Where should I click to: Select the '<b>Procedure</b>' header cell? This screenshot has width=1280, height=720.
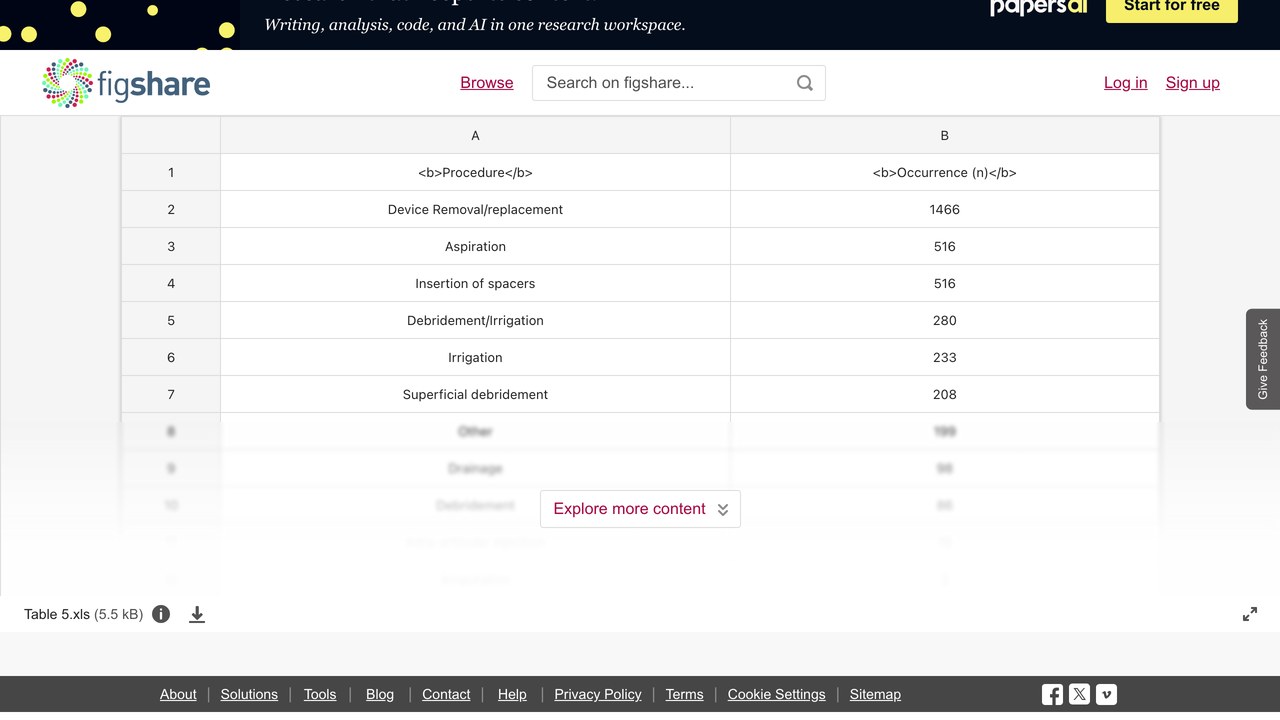[475, 172]
